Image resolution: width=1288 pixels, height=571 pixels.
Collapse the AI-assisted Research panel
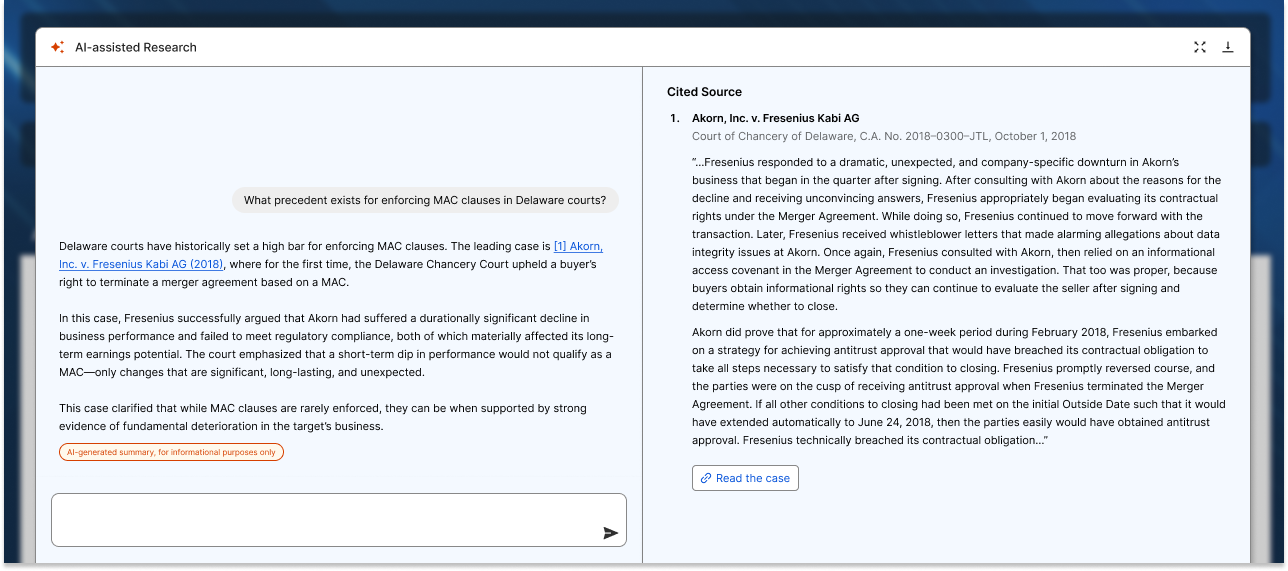1200,47
